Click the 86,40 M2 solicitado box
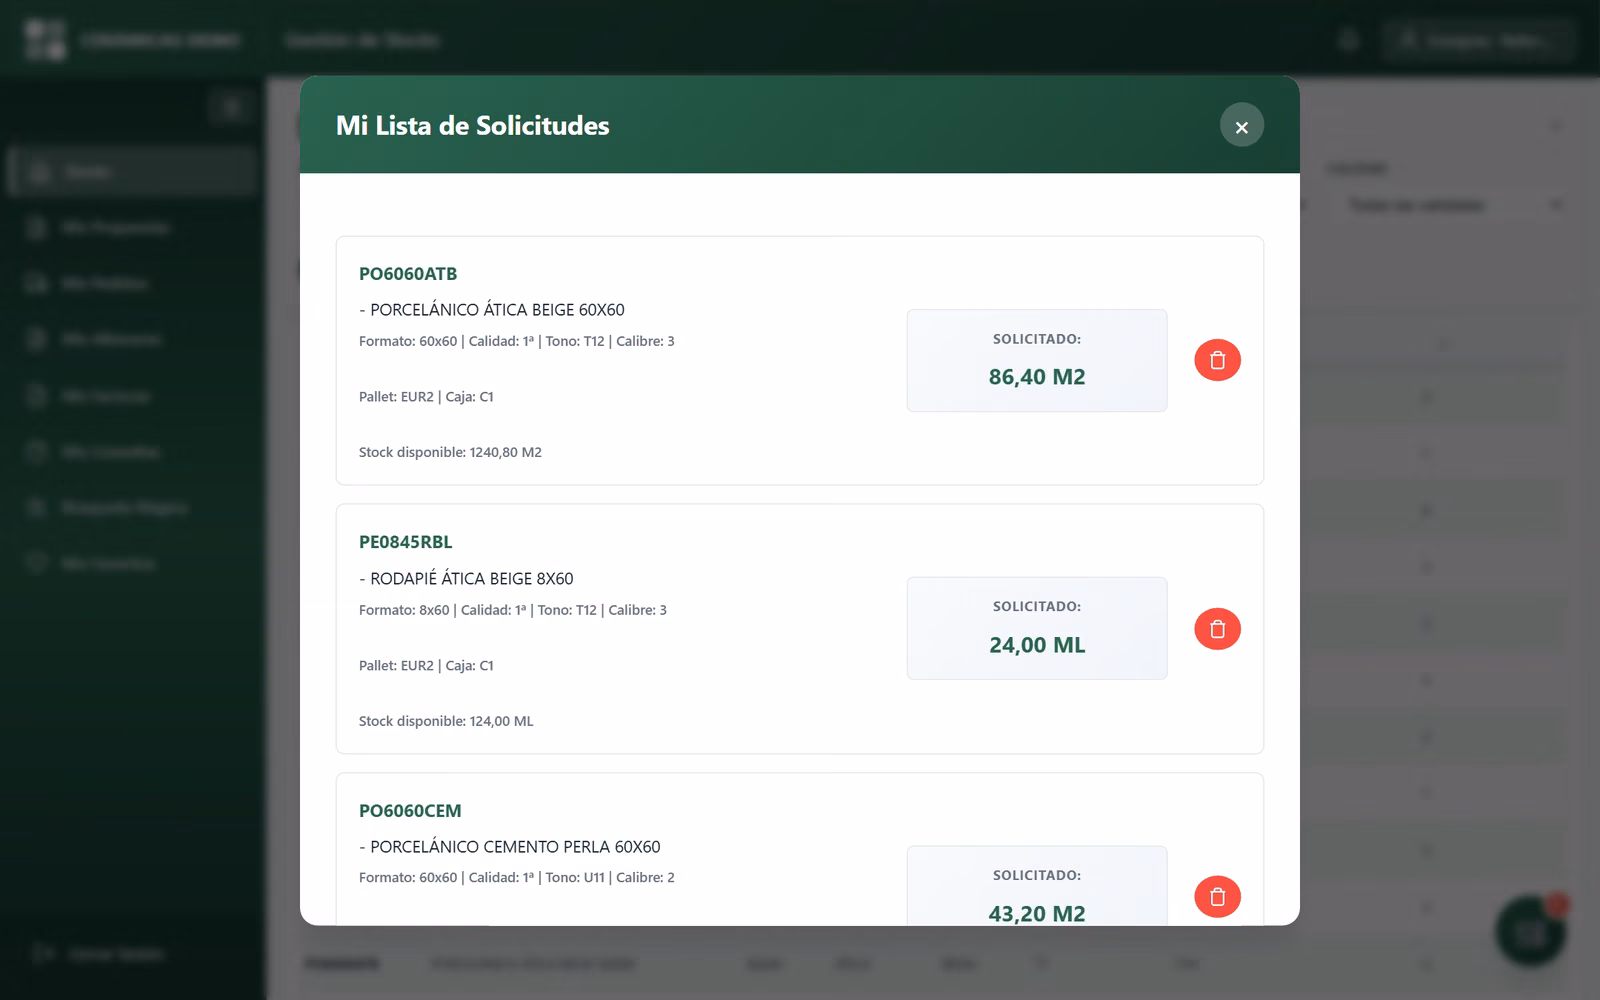1600x1000 pixels. (1037, 360)
